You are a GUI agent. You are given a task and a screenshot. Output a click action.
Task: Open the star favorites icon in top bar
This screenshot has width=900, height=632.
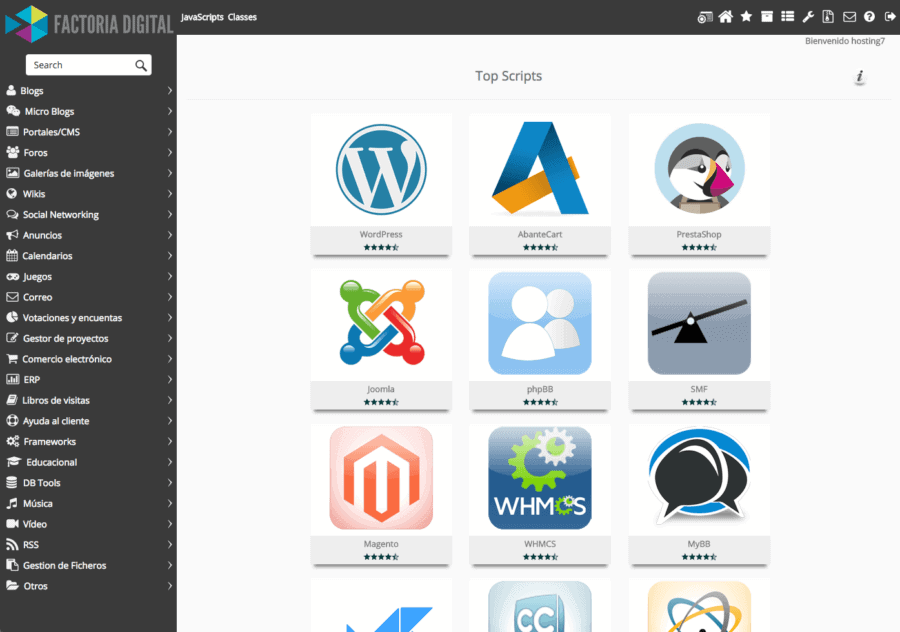click(x=746, y=16)
